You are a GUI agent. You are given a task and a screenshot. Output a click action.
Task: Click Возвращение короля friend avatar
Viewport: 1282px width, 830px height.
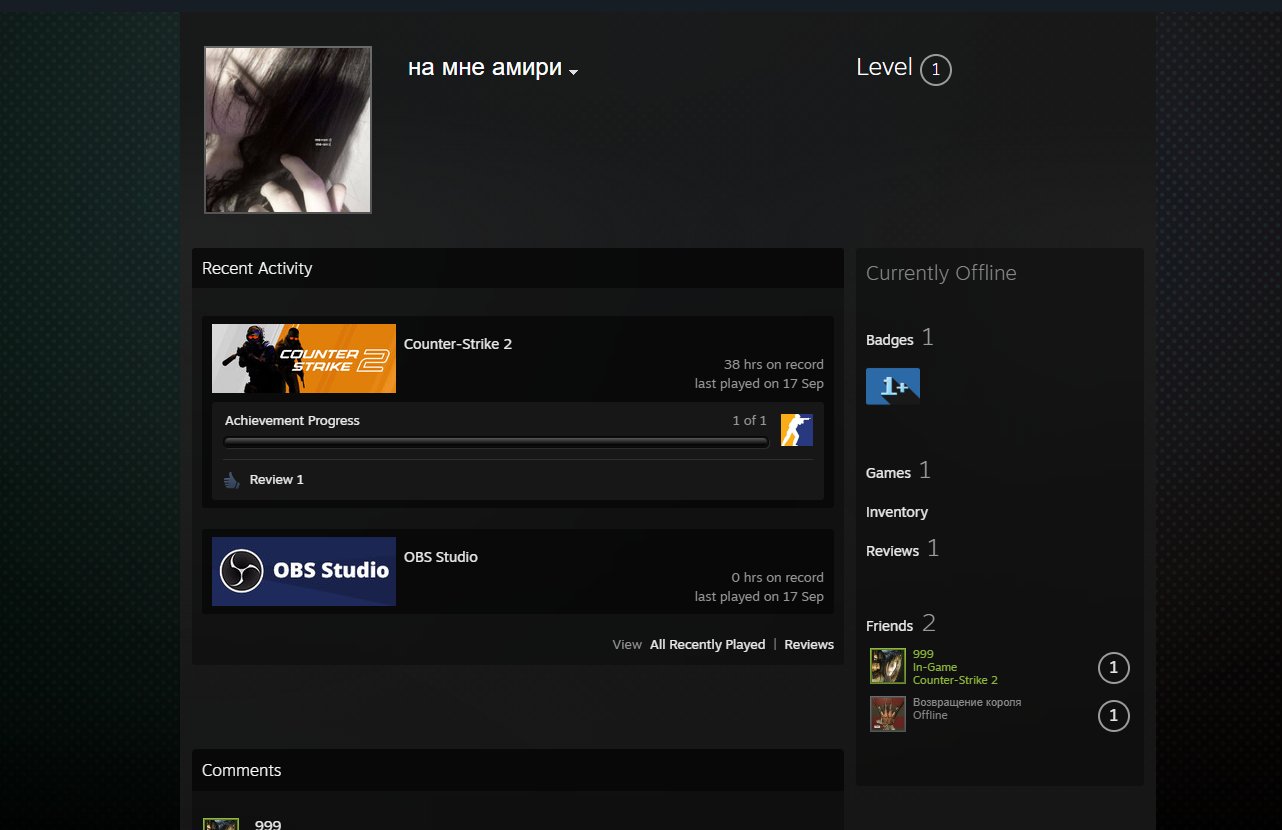(x=888, y=714)
